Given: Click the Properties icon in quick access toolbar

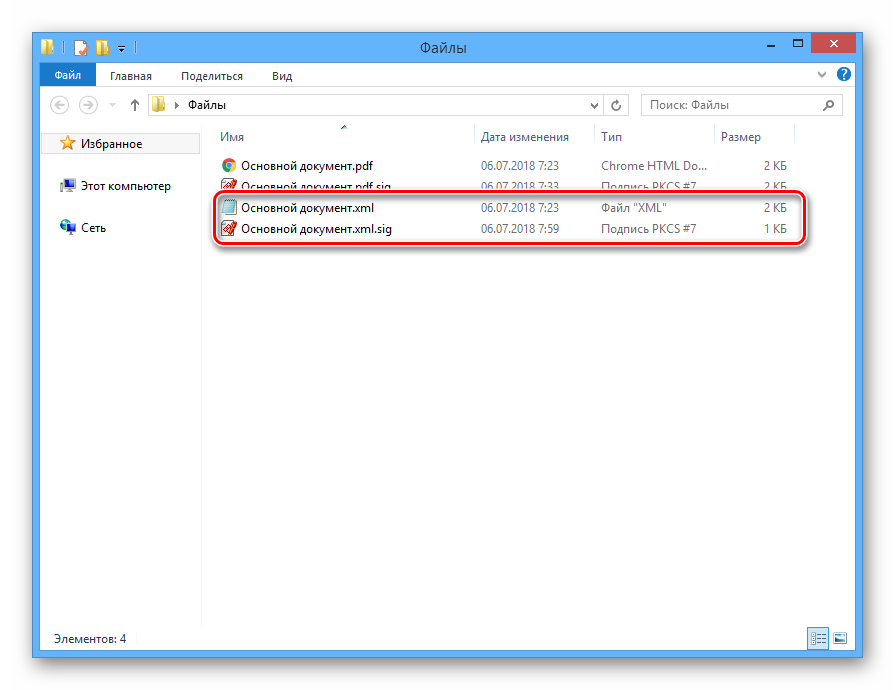Looking at the screenshot, I should [x=81, y=47].
